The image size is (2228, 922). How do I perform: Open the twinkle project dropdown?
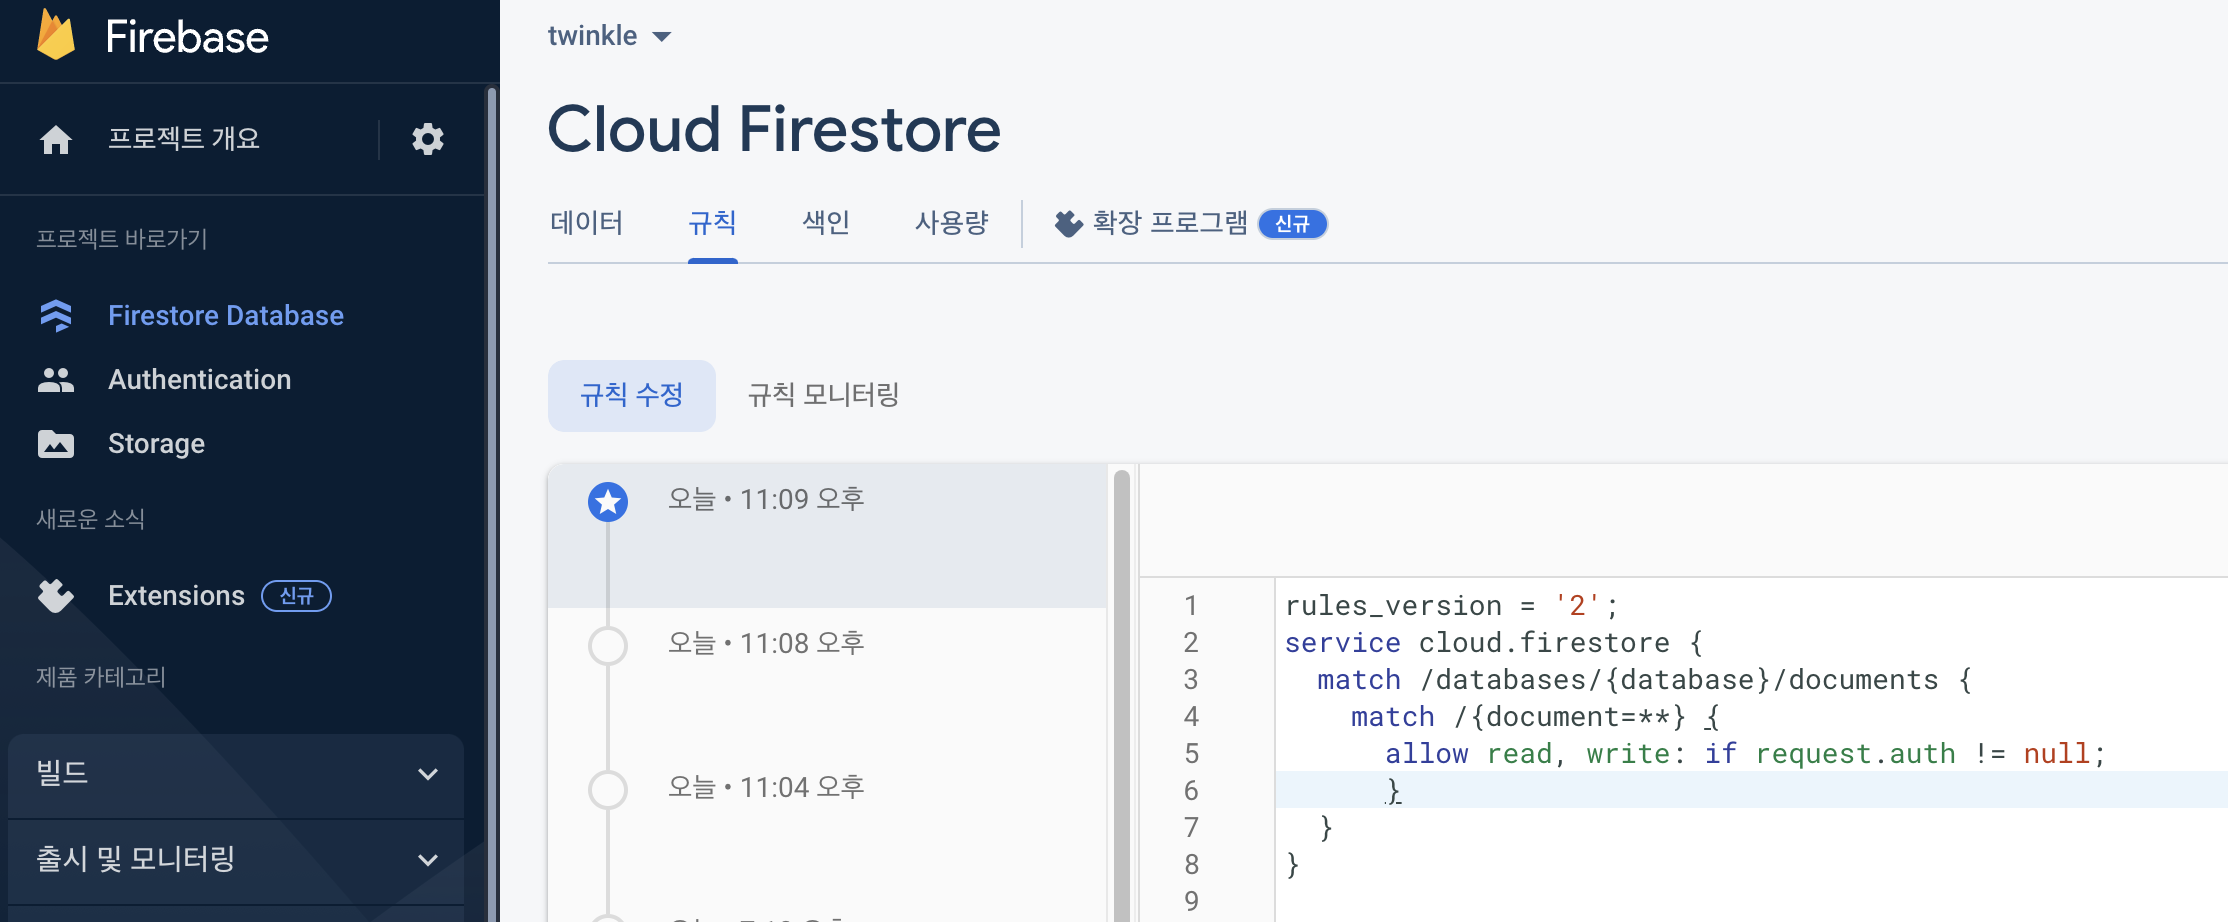609,35
